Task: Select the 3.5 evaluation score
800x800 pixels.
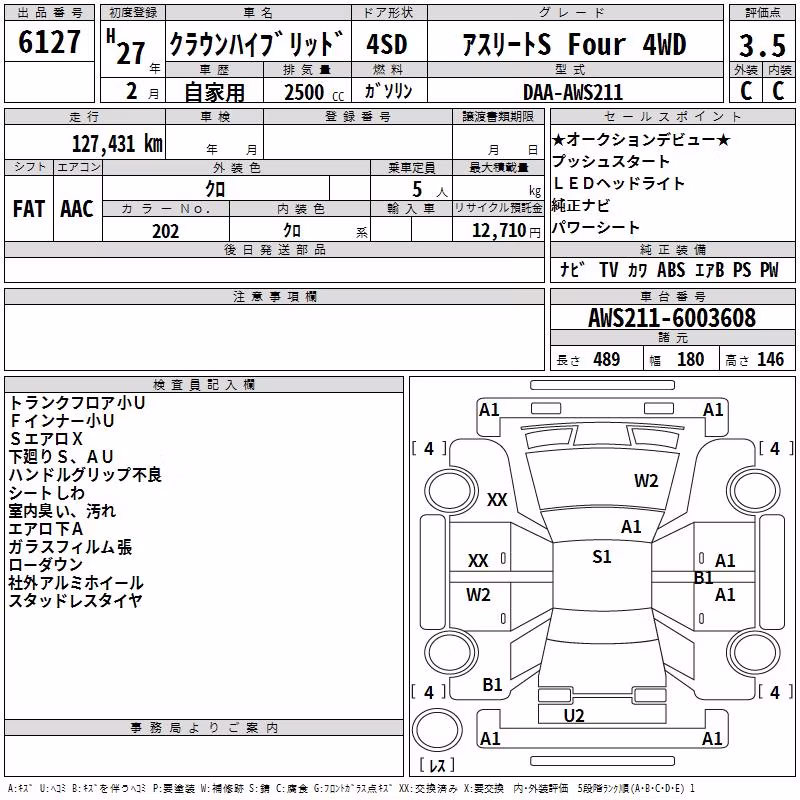Action: 762,45
